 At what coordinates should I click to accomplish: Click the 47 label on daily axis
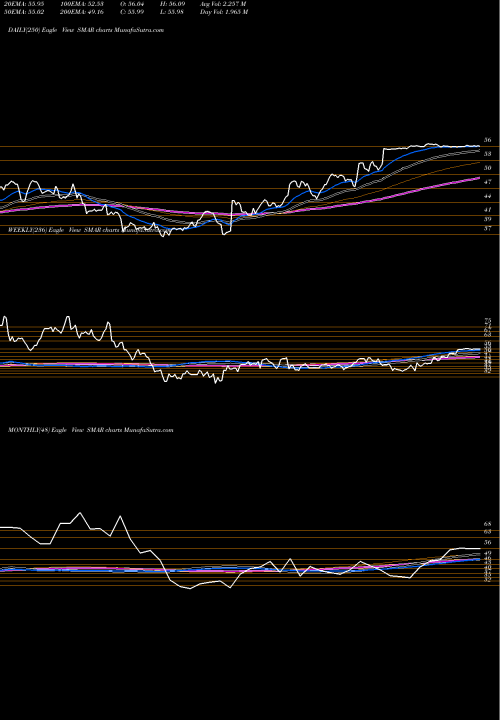(488, 182)
